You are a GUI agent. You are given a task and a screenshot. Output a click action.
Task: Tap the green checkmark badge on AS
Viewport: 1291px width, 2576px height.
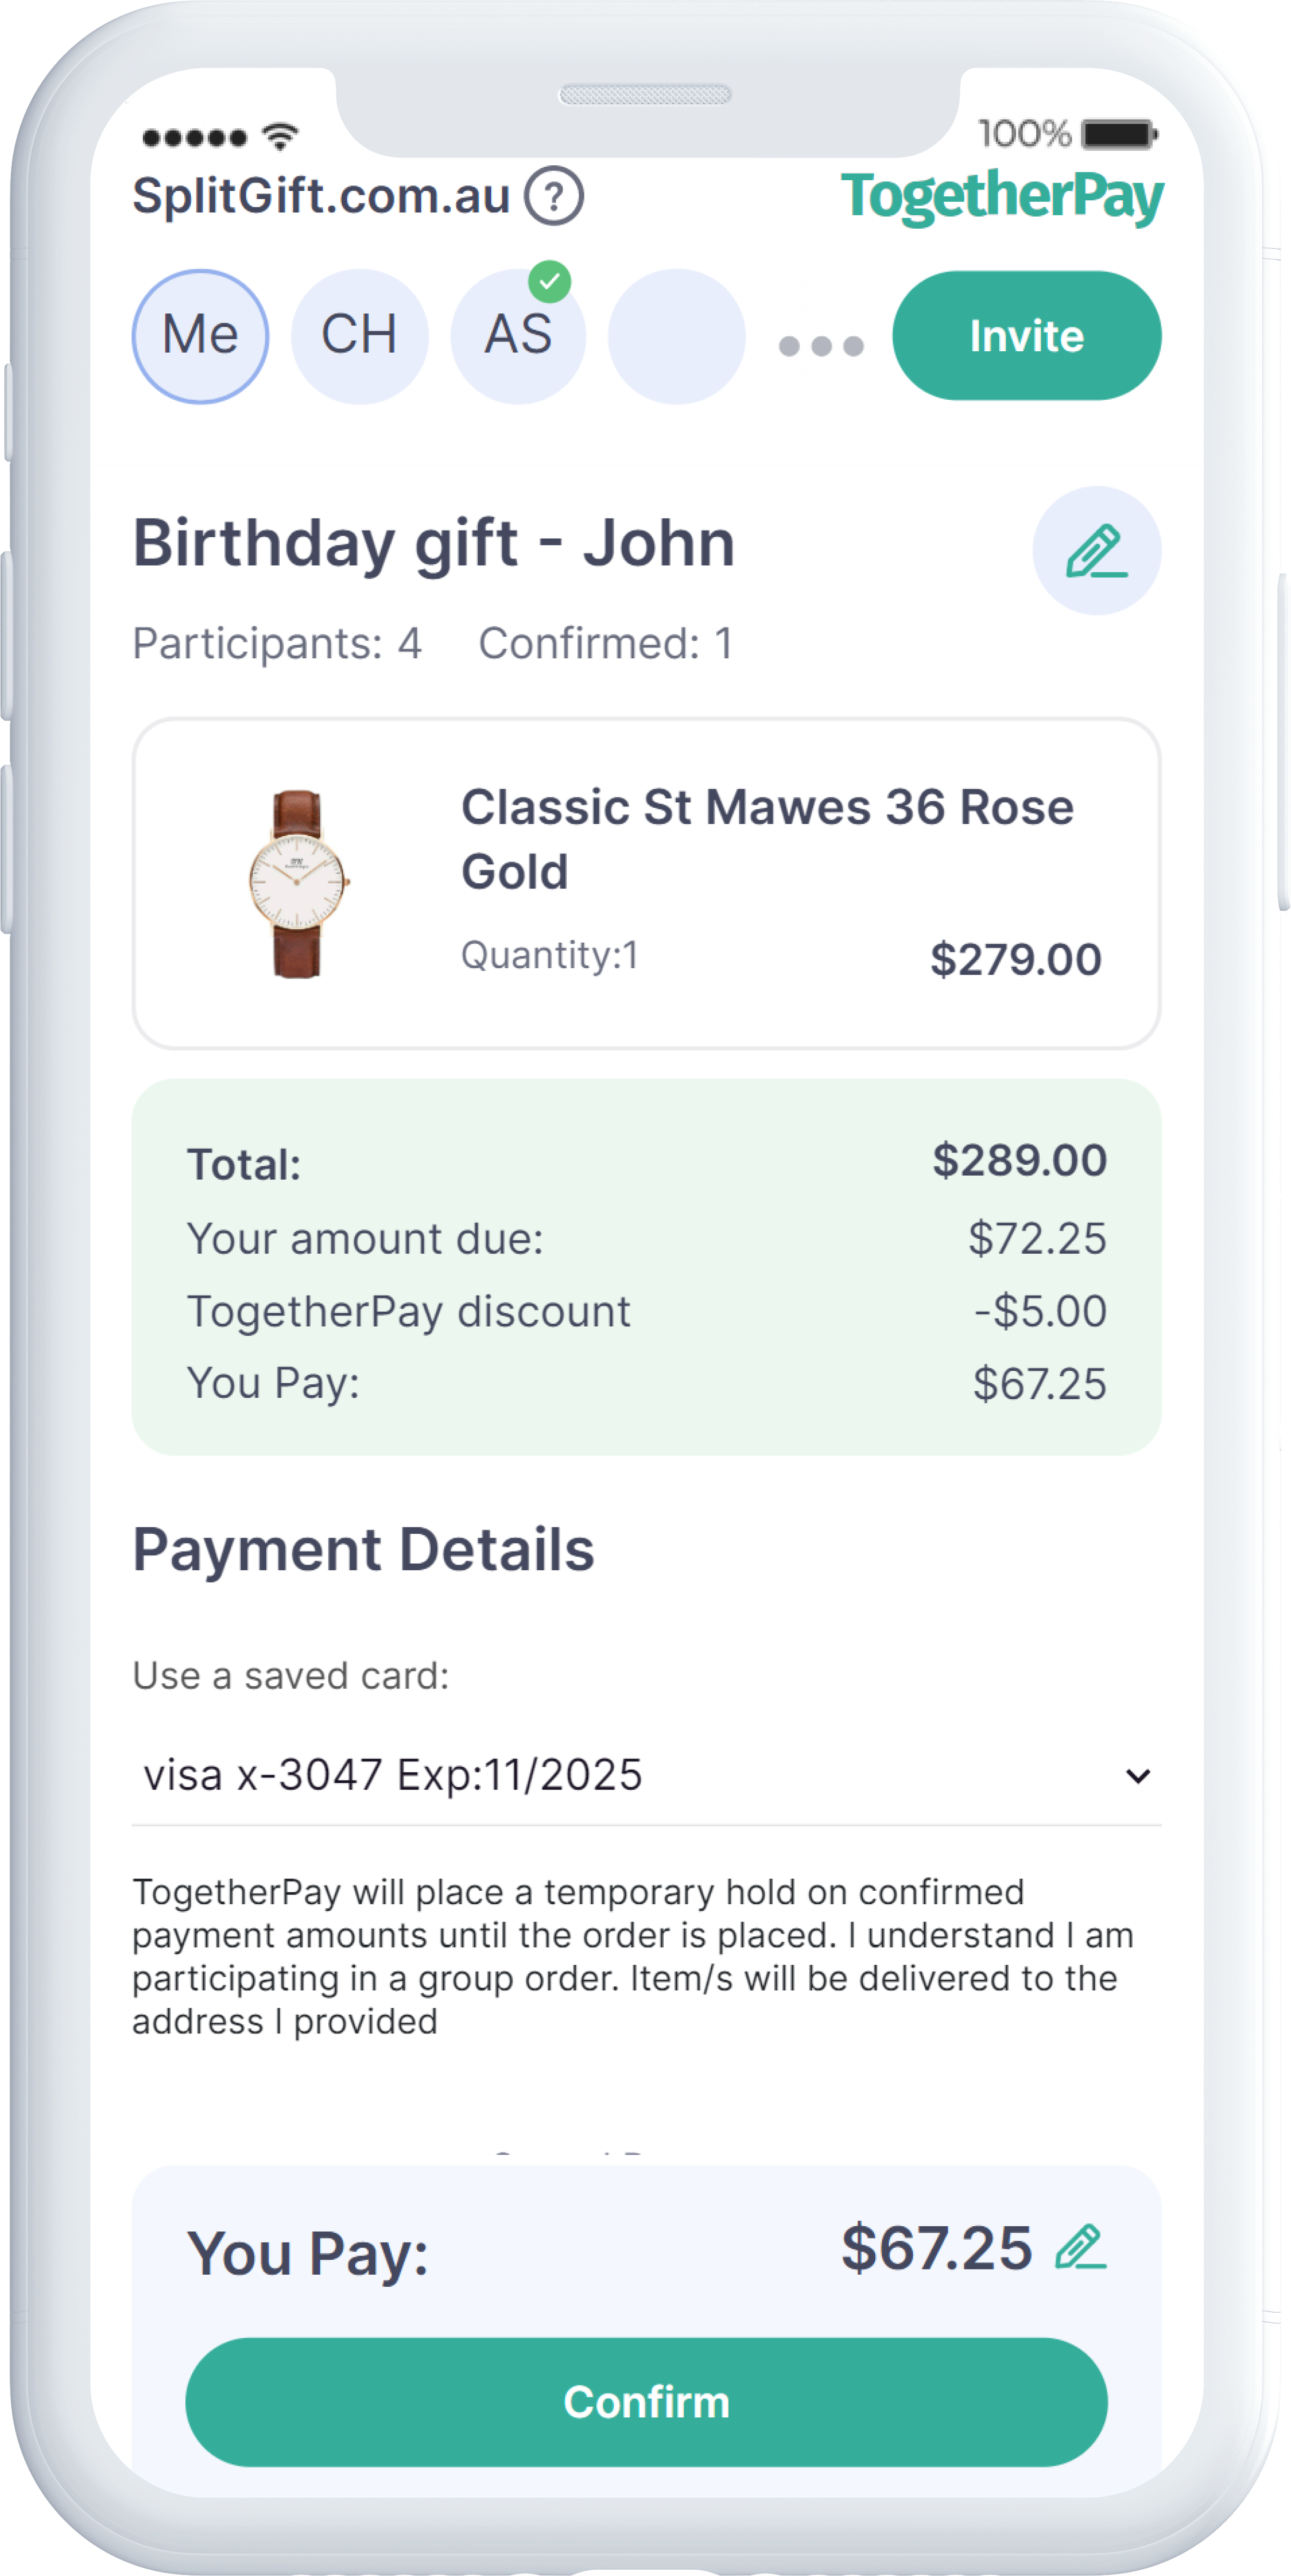coord(550,281)
